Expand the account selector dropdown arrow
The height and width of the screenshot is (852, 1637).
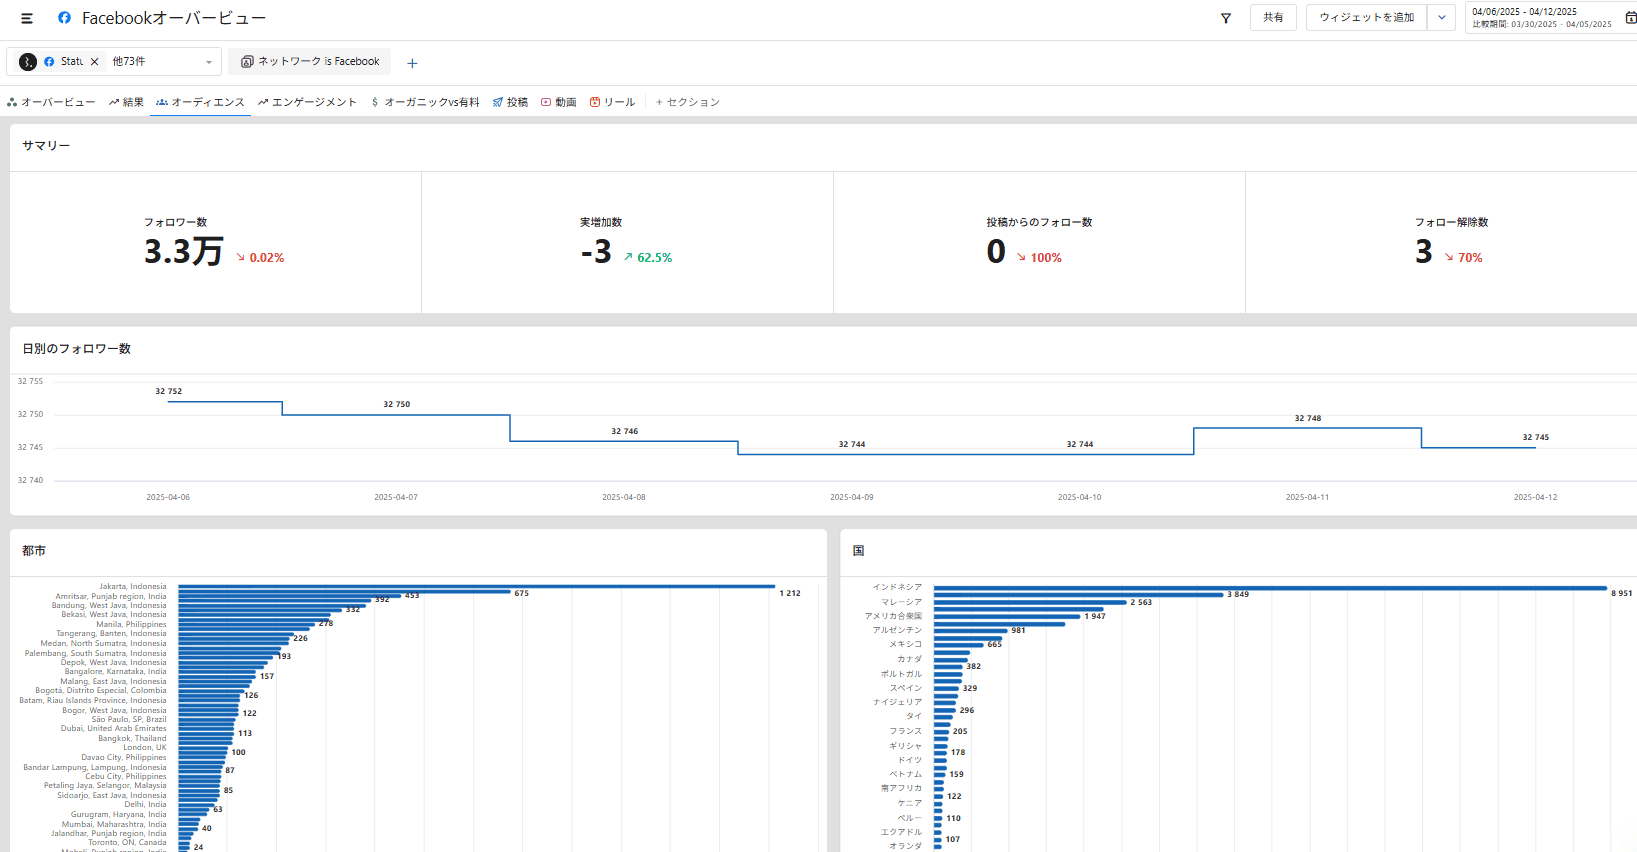coord(208,62)
